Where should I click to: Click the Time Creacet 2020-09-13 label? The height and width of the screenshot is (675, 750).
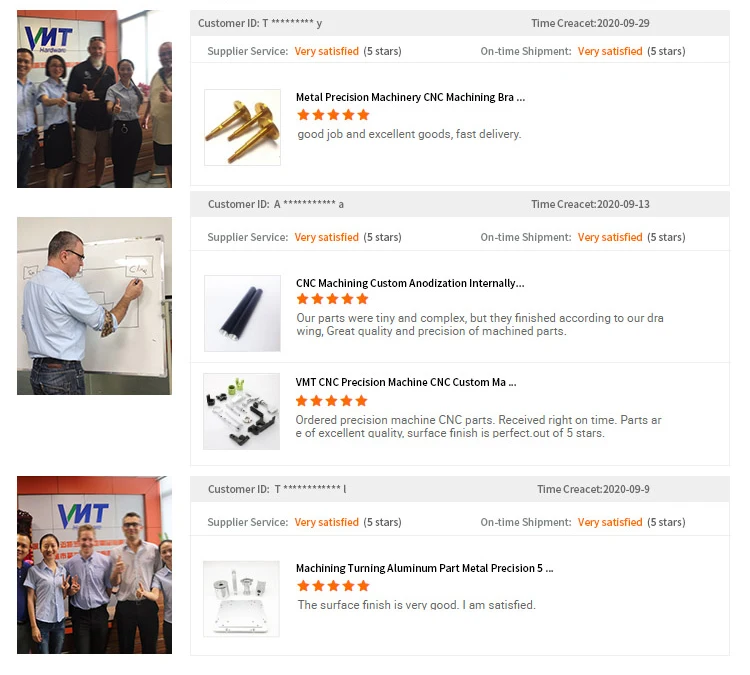(x=590, y=204)
